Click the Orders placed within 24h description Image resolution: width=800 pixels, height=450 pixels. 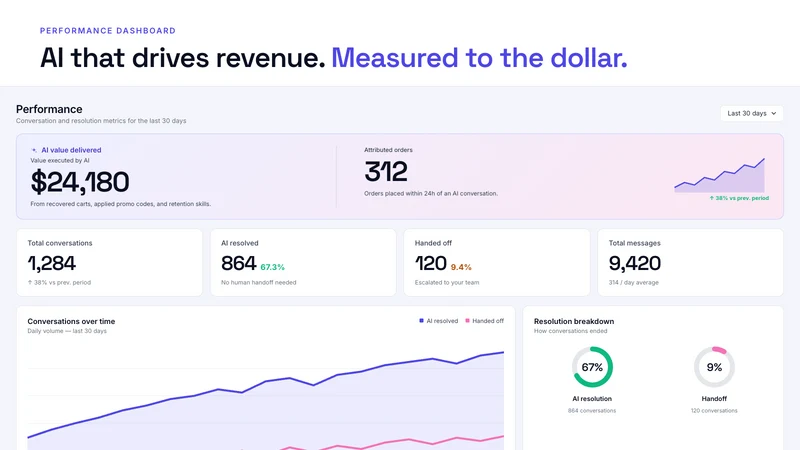(431, 193)
